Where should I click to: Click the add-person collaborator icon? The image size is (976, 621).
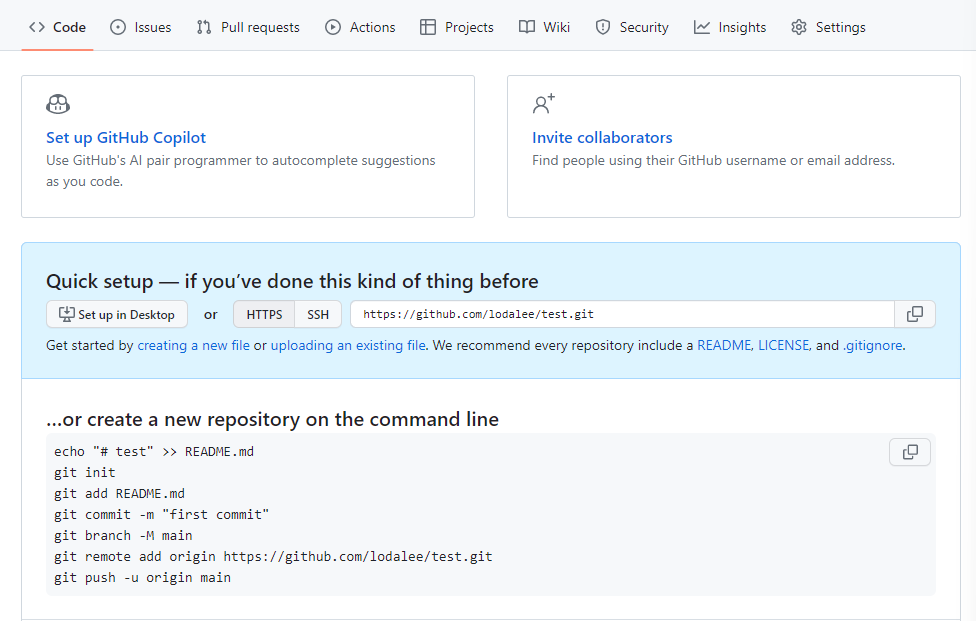pyautogui.click(x=543, y=104)
